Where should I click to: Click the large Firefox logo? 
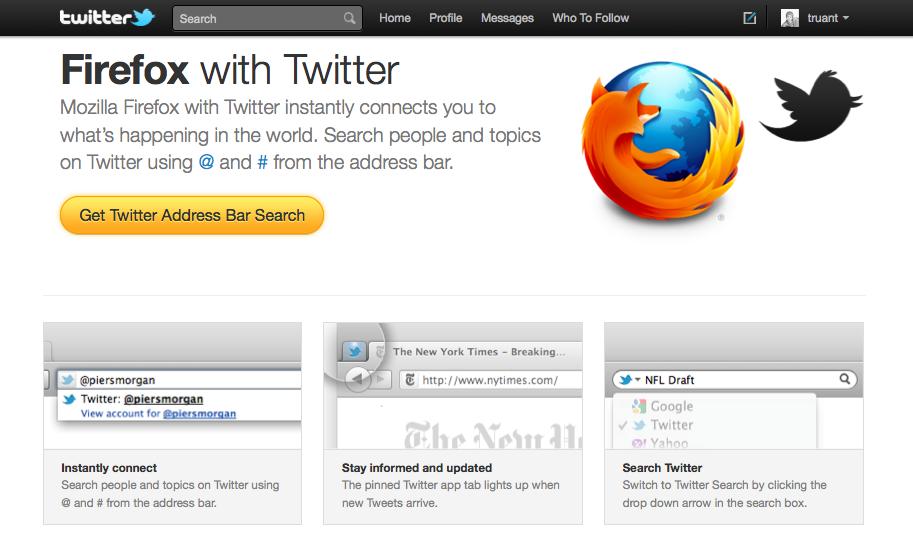pyautogui.click(x=663, y=141)
